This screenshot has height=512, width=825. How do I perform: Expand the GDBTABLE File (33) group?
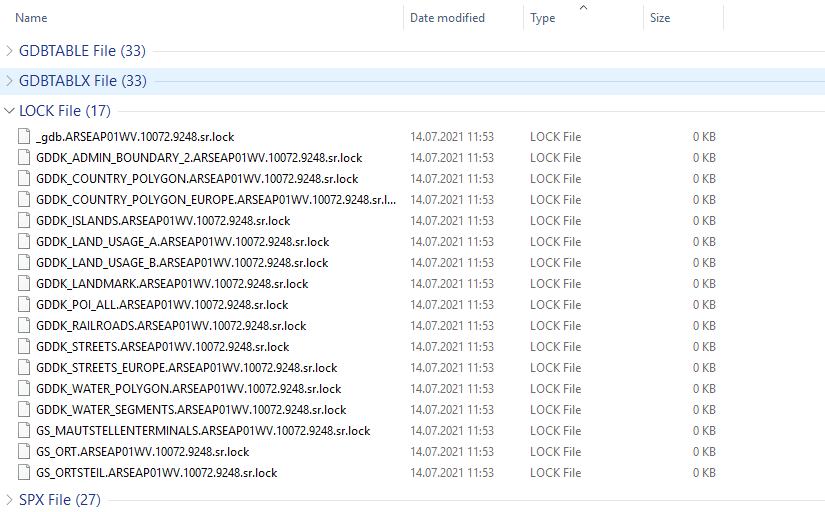(x=9, y=51)
